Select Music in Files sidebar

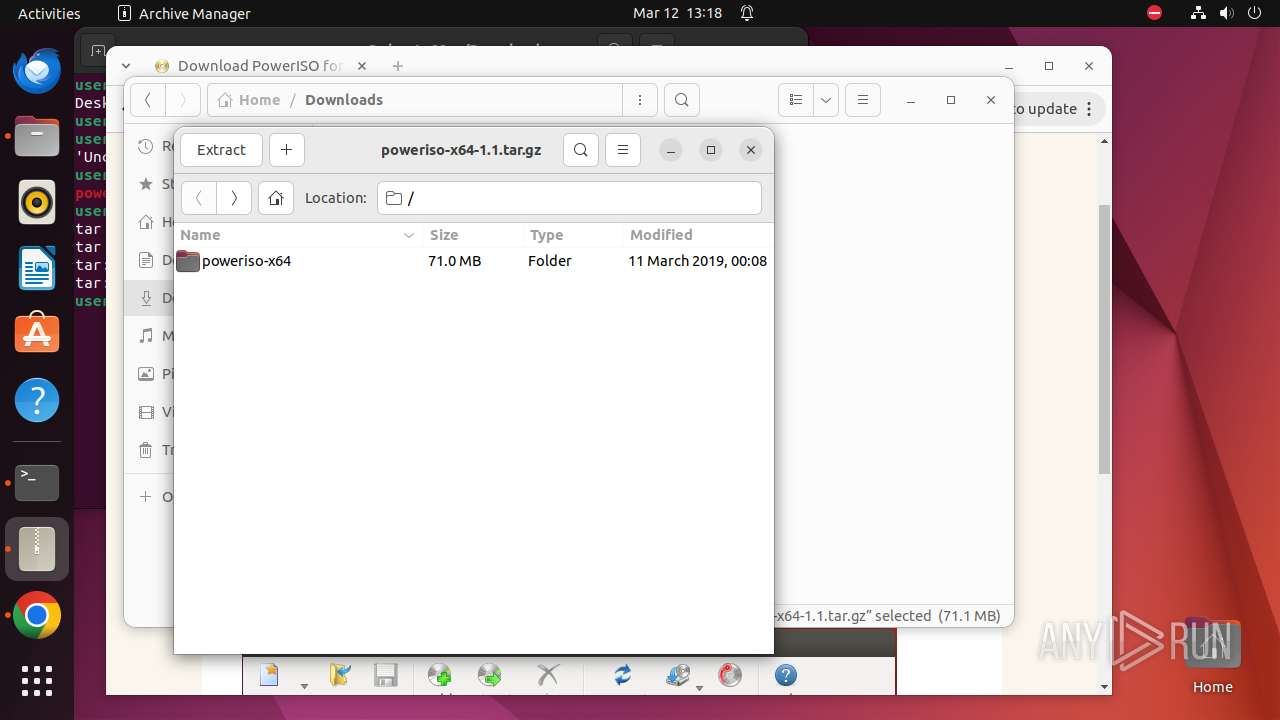pos(150,336)
